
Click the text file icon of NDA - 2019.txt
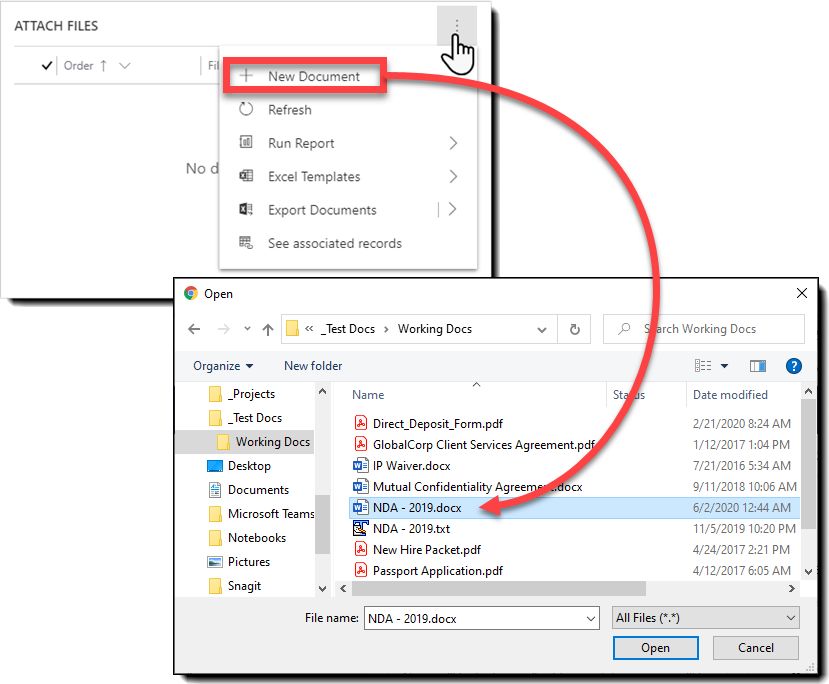(361, 528)
